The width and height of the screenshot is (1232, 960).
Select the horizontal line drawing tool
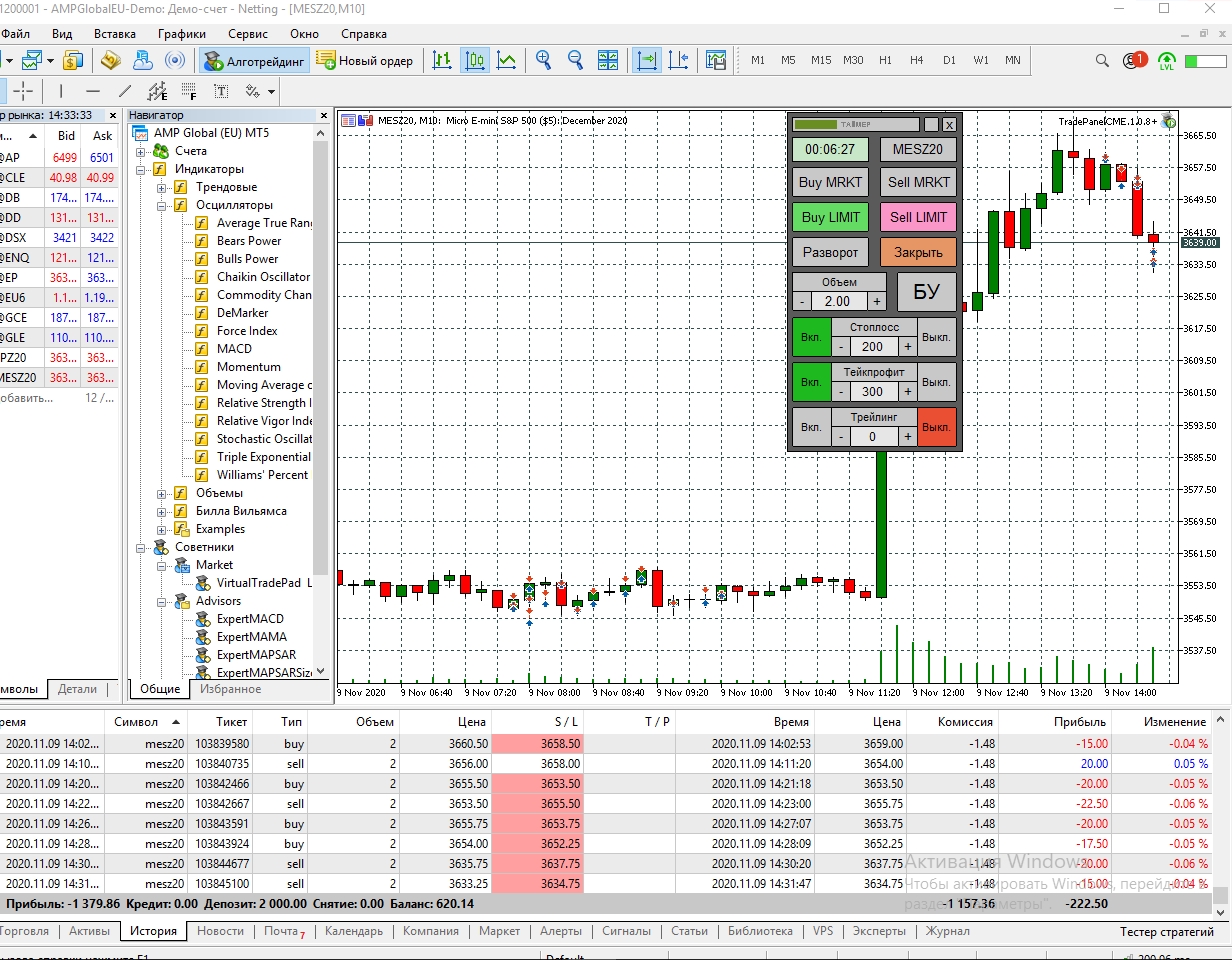(93, 91)
